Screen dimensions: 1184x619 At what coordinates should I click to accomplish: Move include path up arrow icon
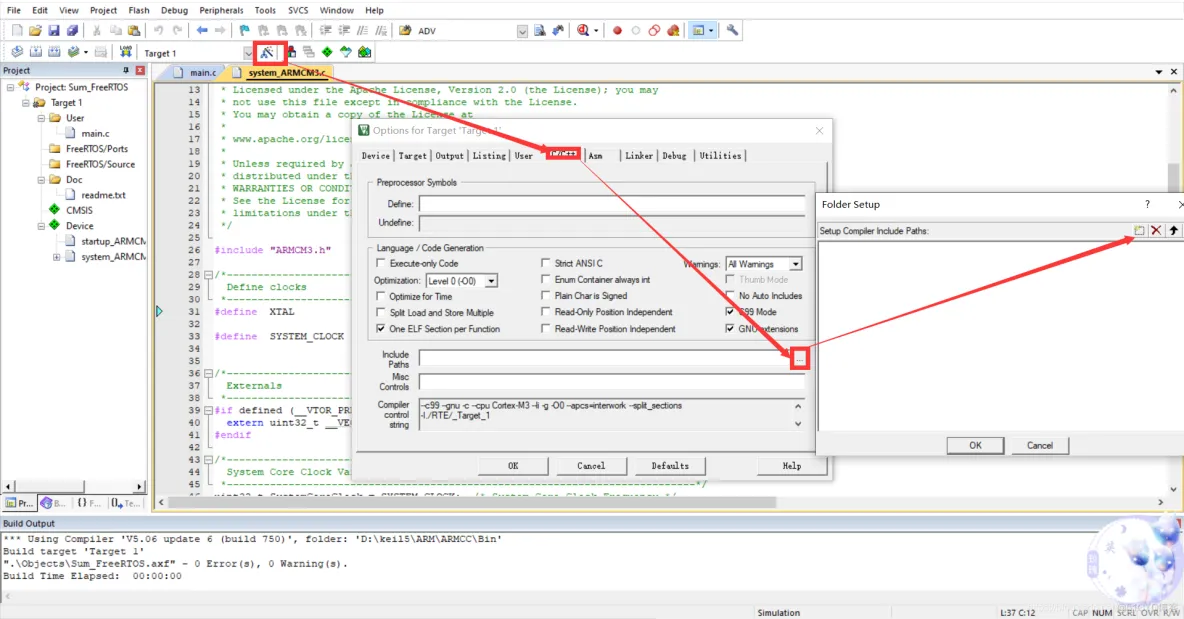[x=1173, y=230]
